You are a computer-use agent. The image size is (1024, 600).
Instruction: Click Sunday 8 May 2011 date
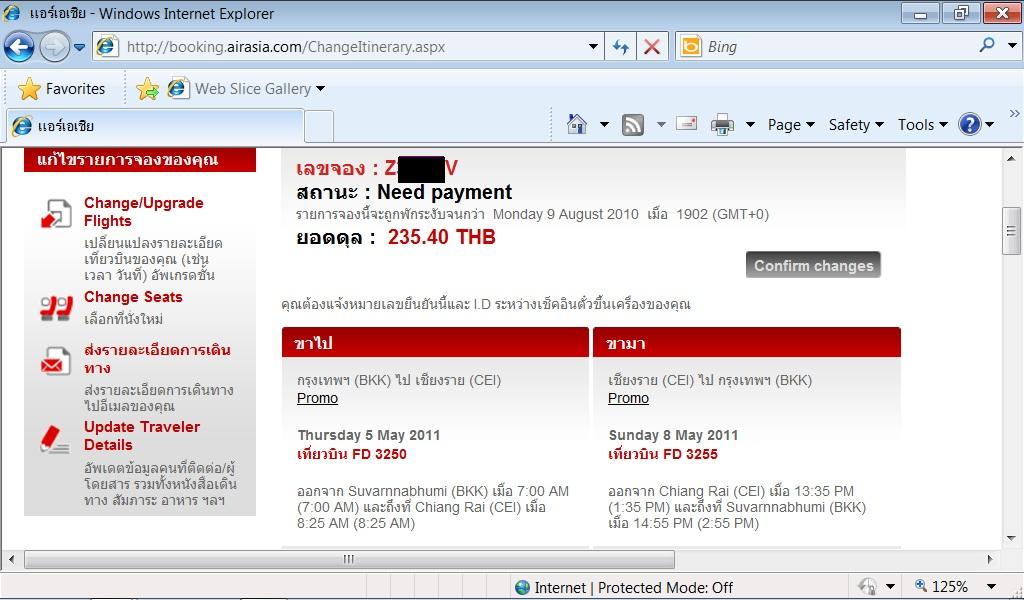coord(673,435)
